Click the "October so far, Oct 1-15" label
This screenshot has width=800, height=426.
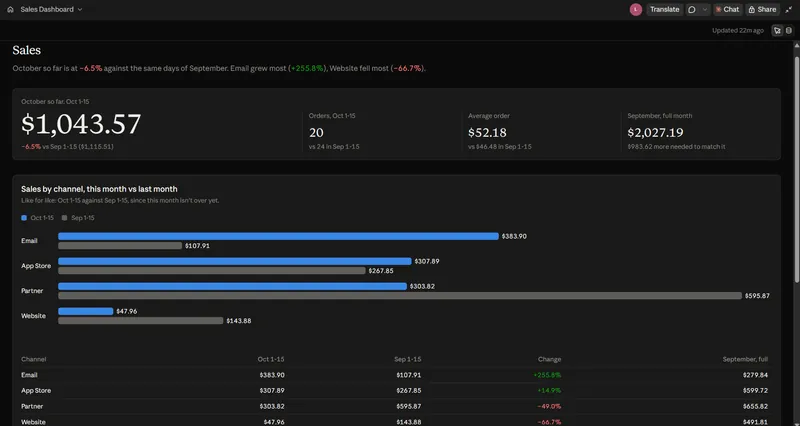55,102
